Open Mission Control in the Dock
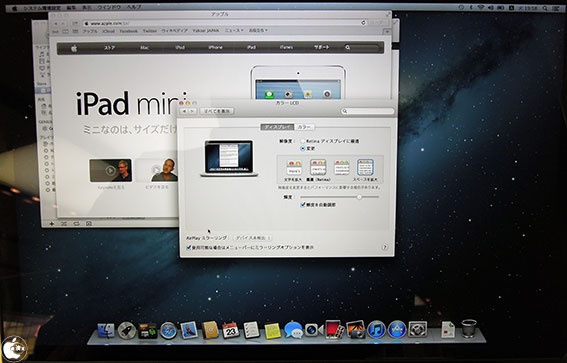This screenshot has height=363, width=567. click(x=148, y=330)
